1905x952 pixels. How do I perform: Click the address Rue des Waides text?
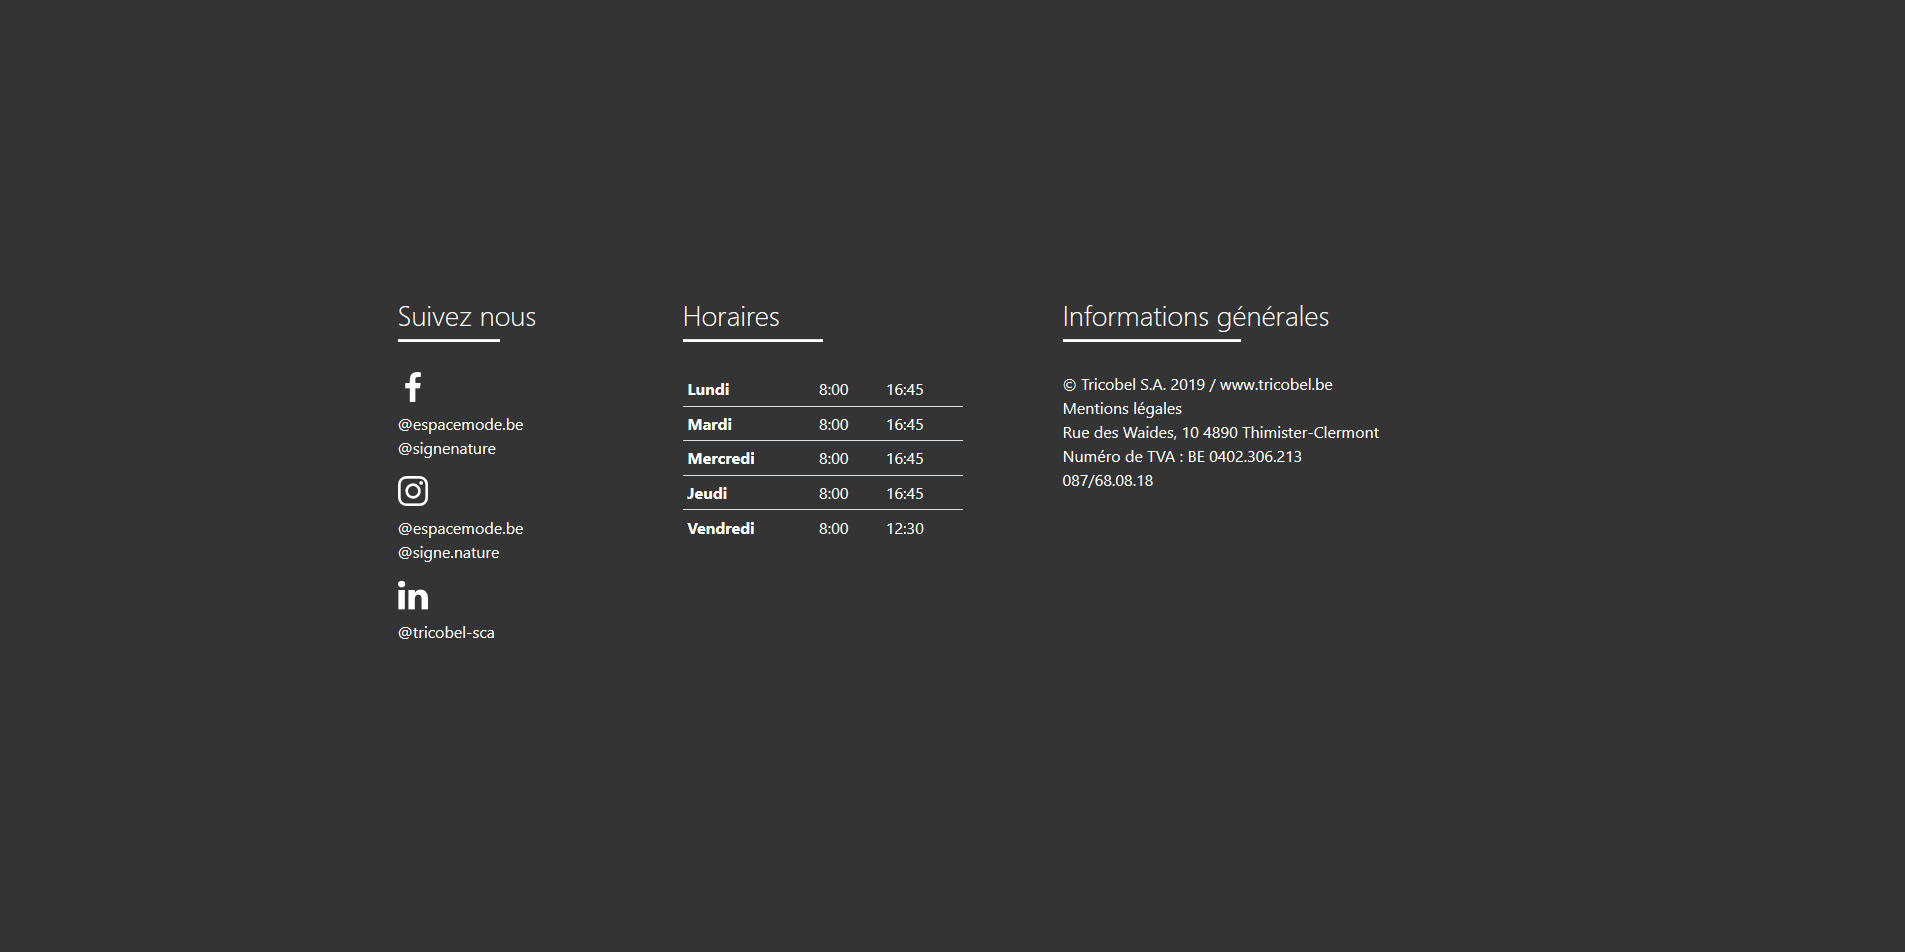click(x=1220, y=432)
